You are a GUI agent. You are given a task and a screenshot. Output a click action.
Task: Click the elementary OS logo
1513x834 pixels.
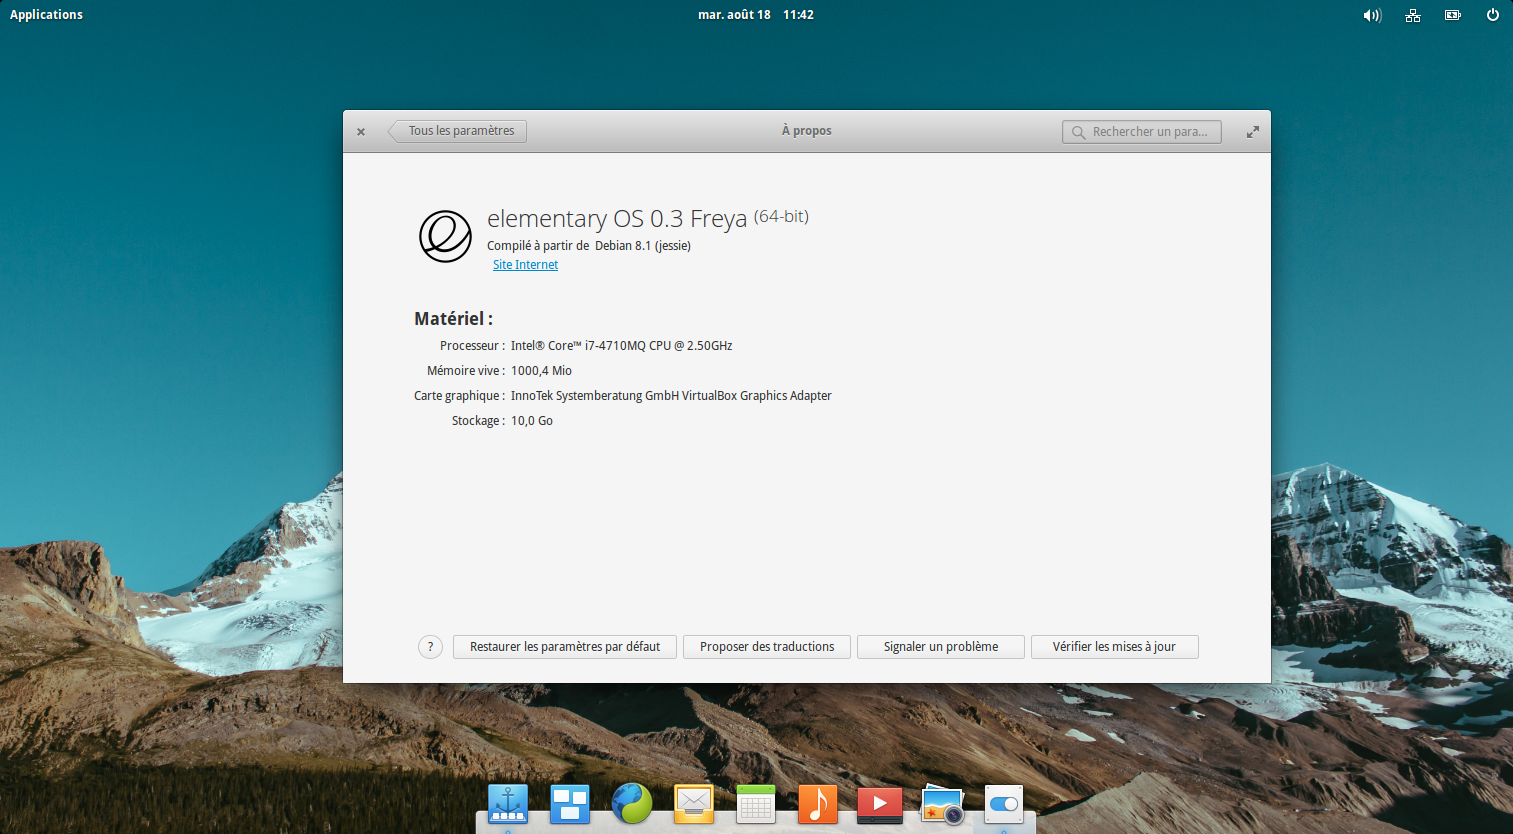click(445, 236)
